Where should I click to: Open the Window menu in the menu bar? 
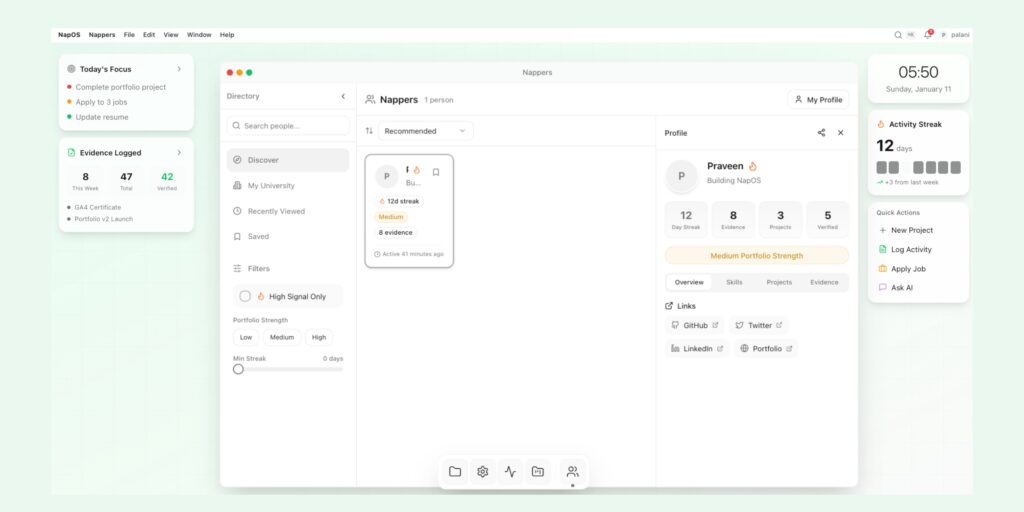[x=199, y=35]
